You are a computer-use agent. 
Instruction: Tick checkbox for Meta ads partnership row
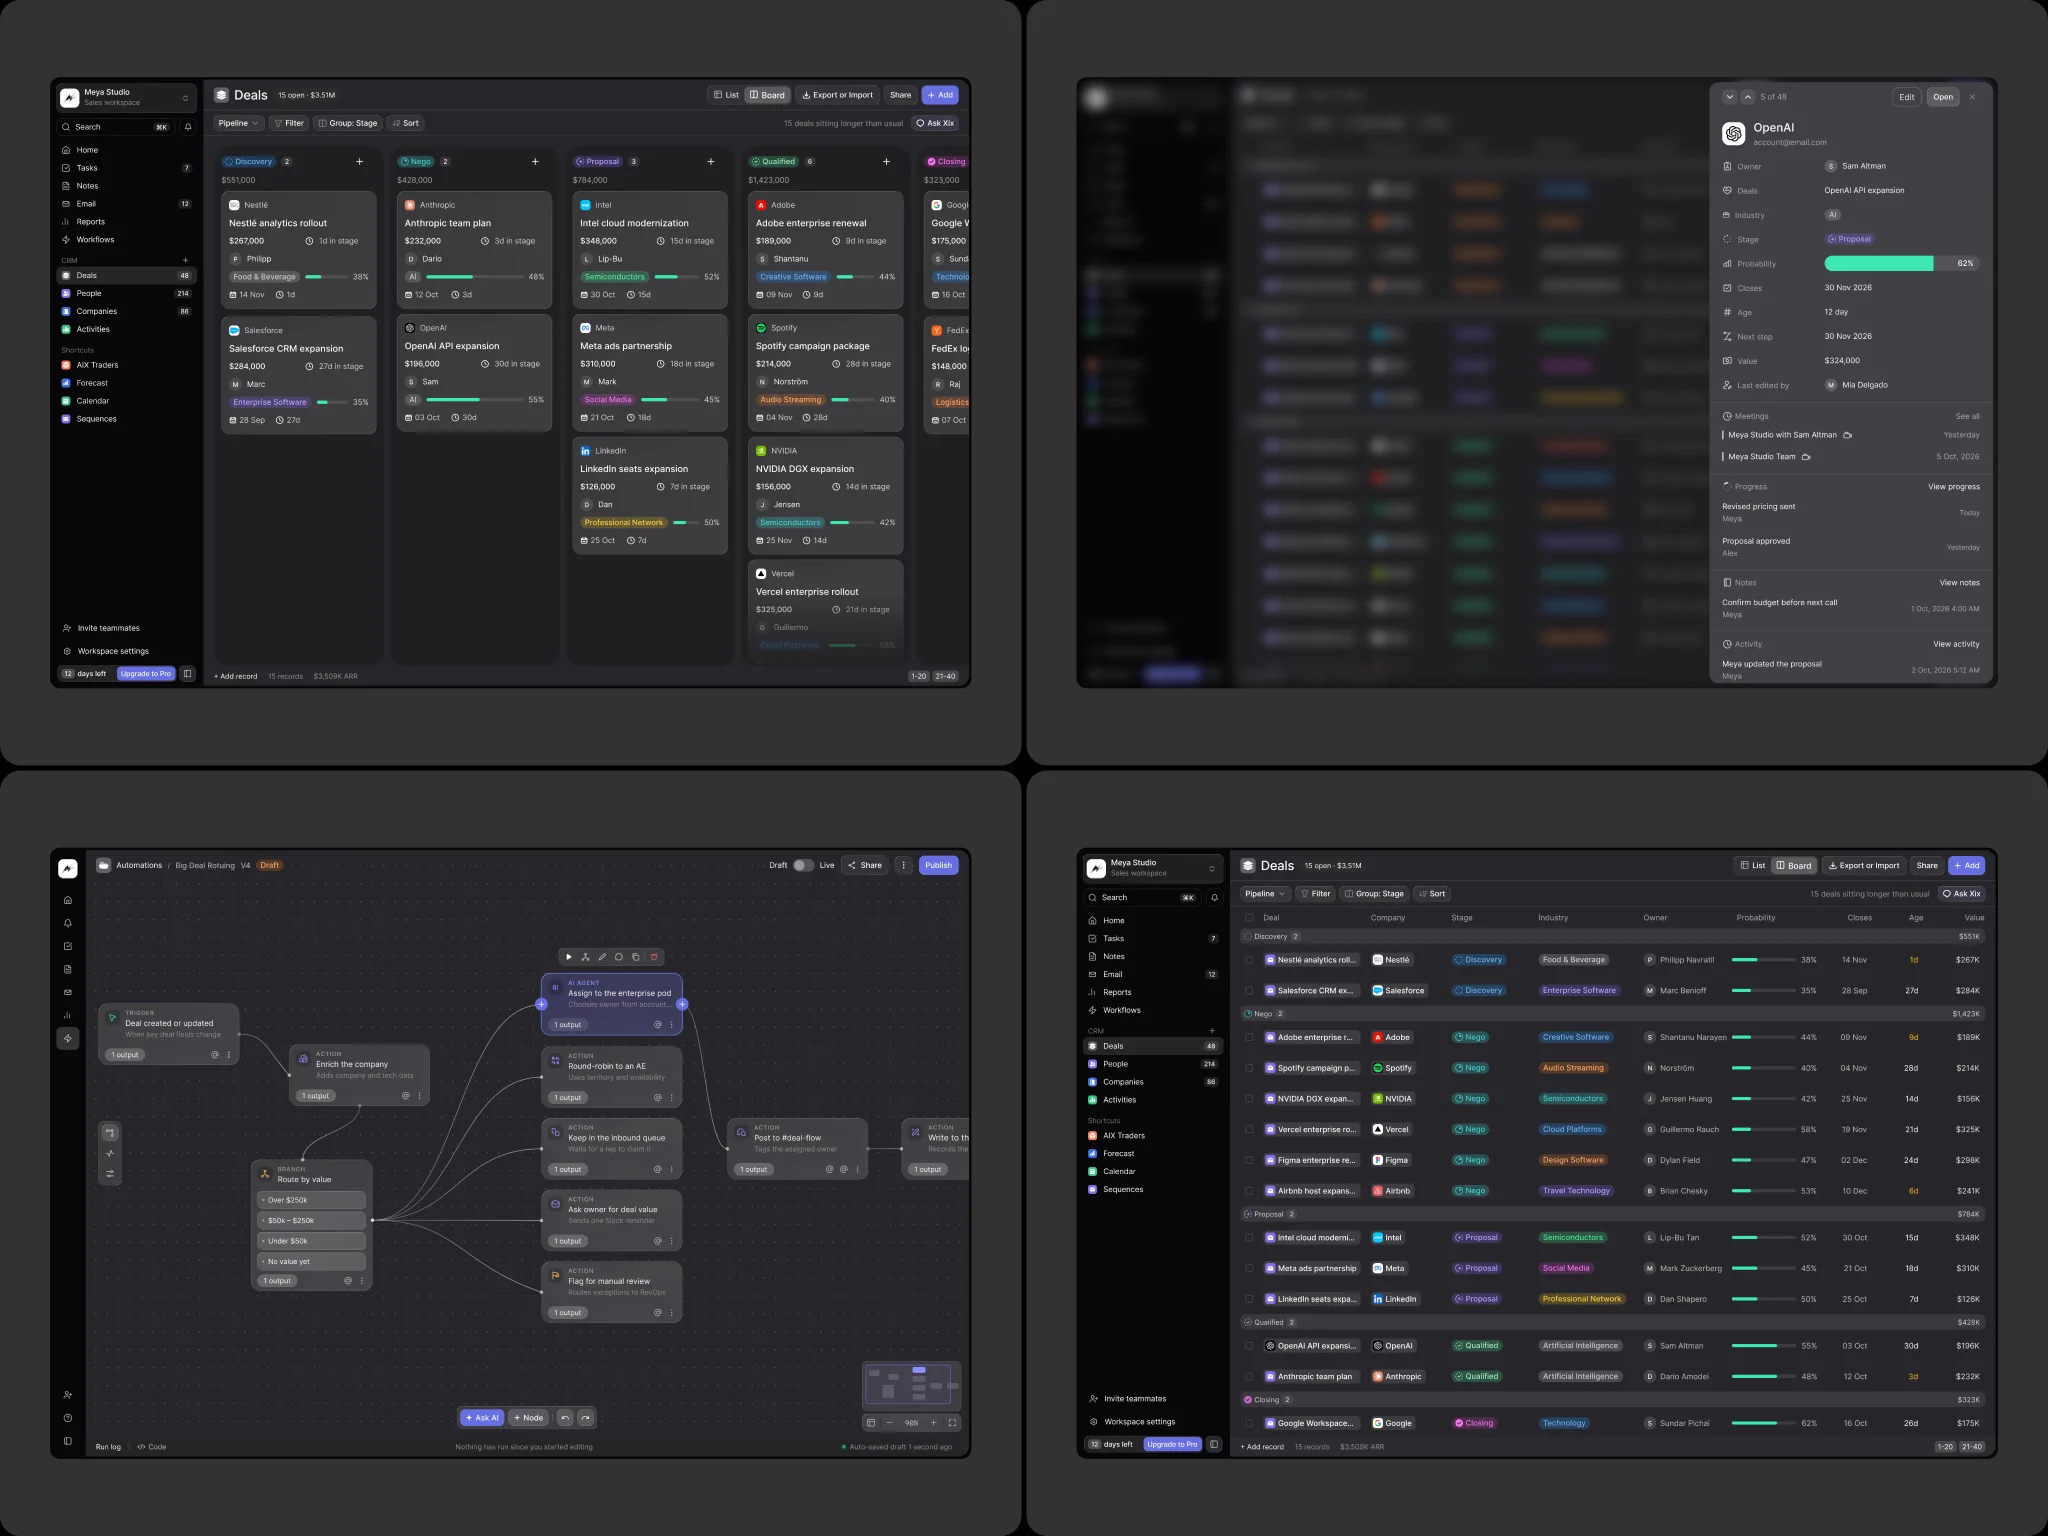coord(1249,1268)
